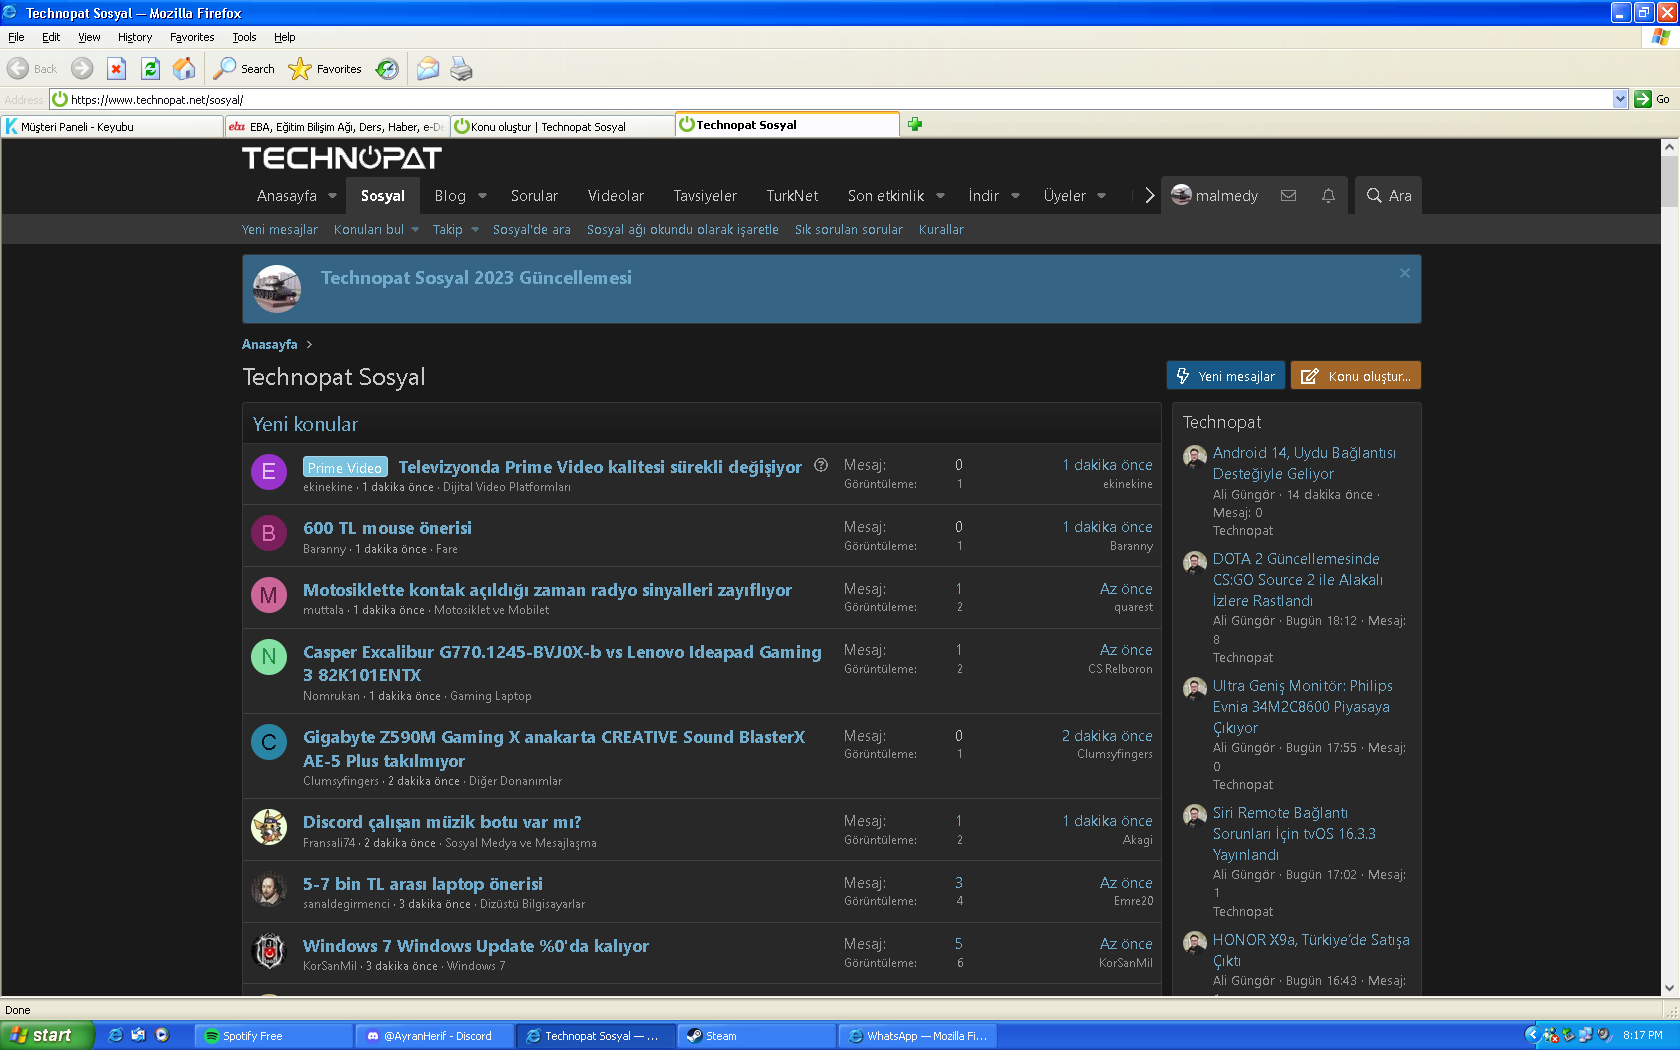Open thread '600 TL mouse önerisi'
1680x1050 pixels.
[x=387, y=528]
